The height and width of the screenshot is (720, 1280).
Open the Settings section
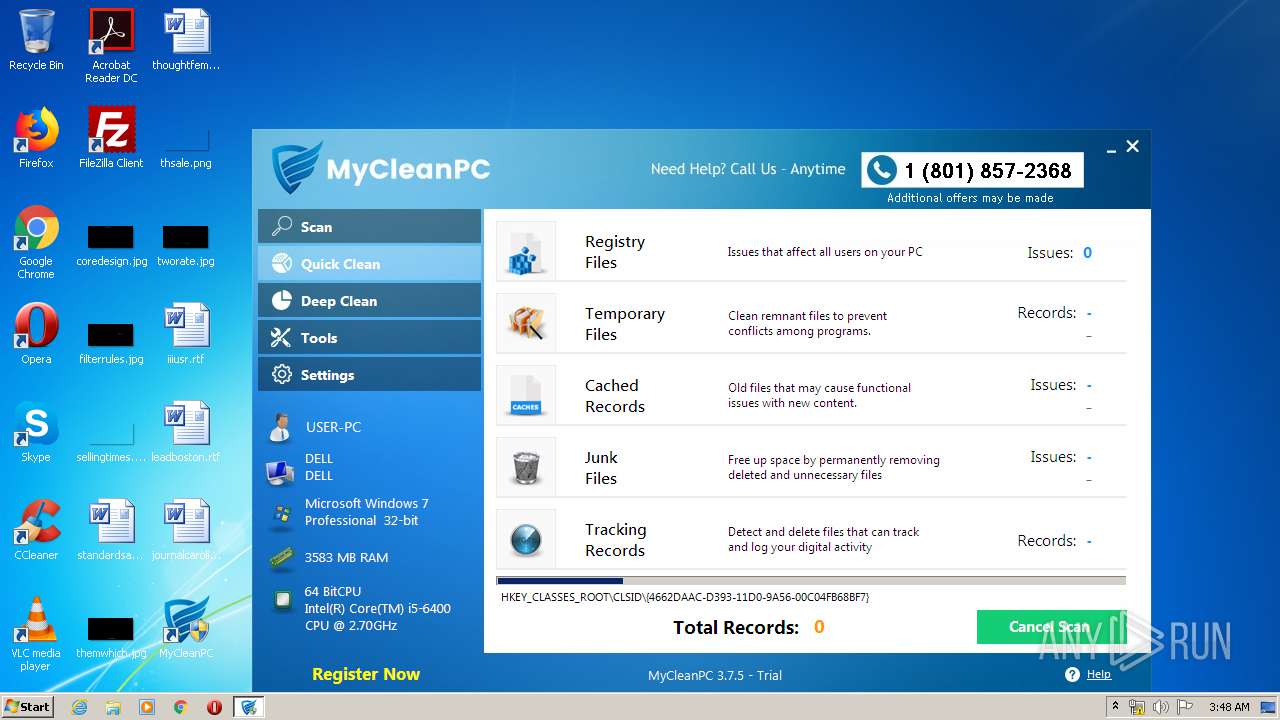[x=369, y=375]
